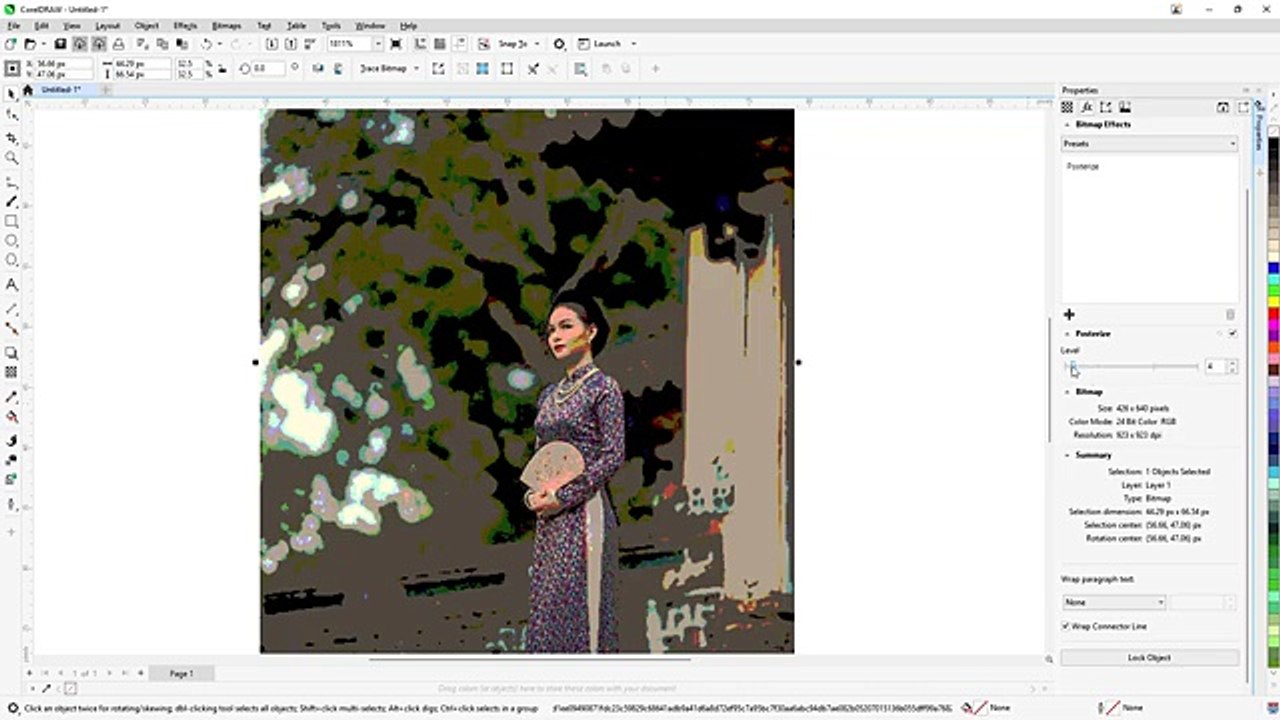This screenshot has width=1280, height=720.
Task: Open the Window menu
Action: tap(370, 26)
